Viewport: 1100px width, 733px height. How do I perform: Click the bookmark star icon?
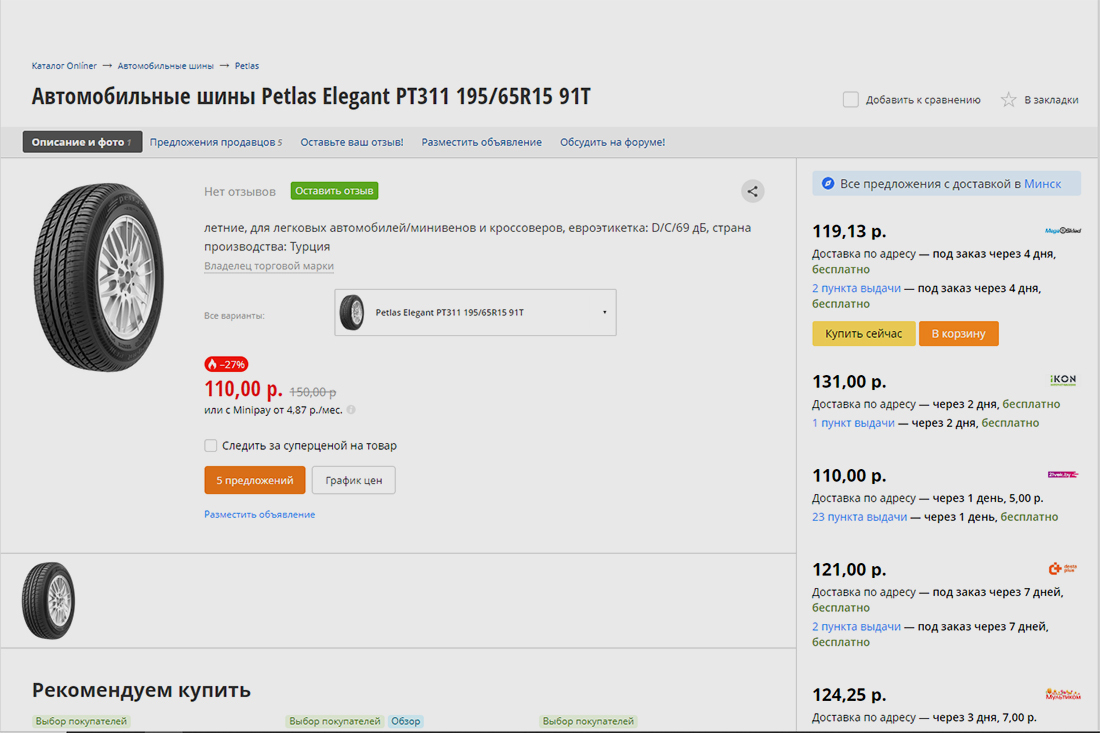[x=1008, y=100]
